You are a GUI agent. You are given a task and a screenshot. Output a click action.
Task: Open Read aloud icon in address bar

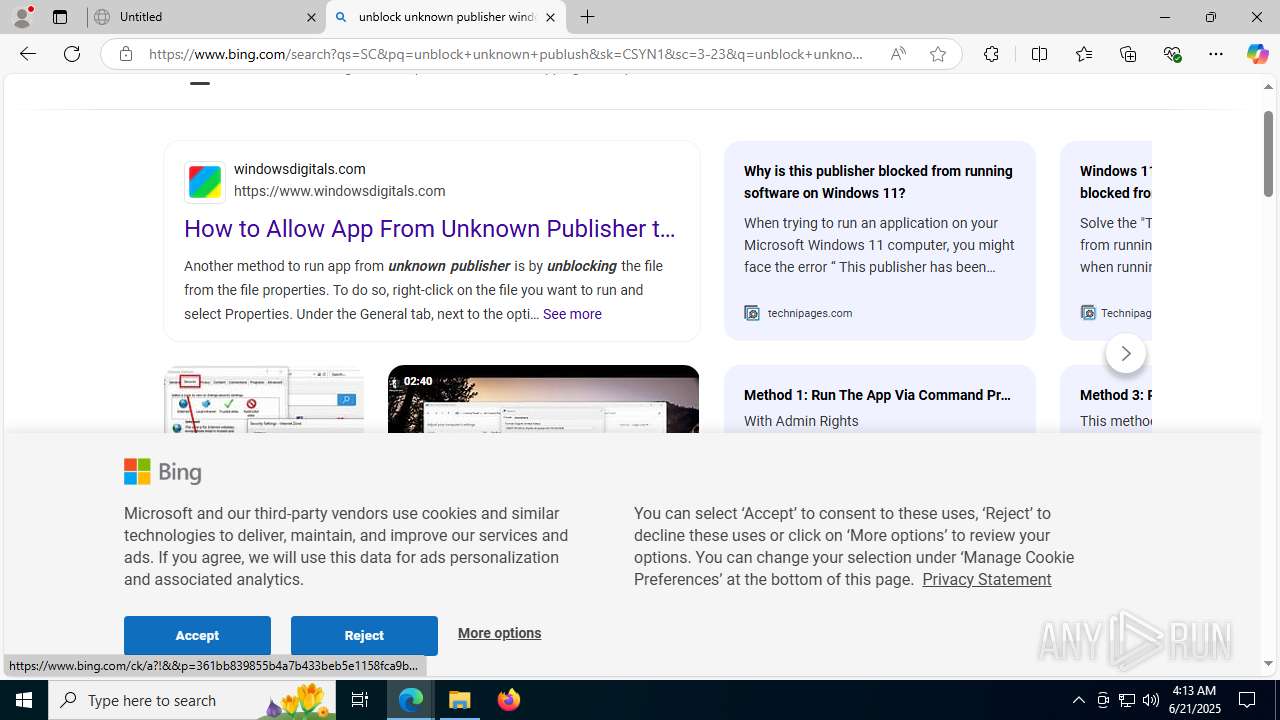tap(898, 54)
